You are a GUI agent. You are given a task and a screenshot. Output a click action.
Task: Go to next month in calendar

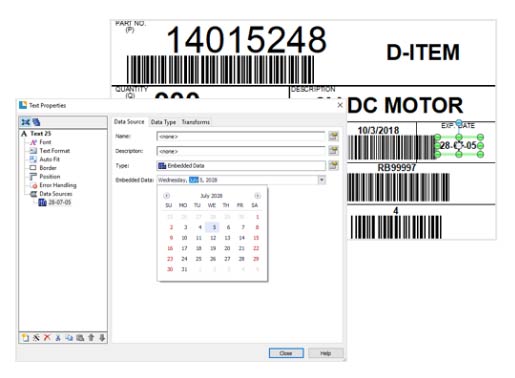(x=257, y=196)
